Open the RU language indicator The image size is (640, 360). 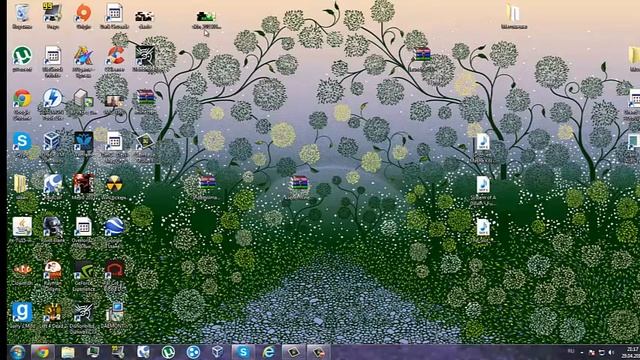[571, 351]
